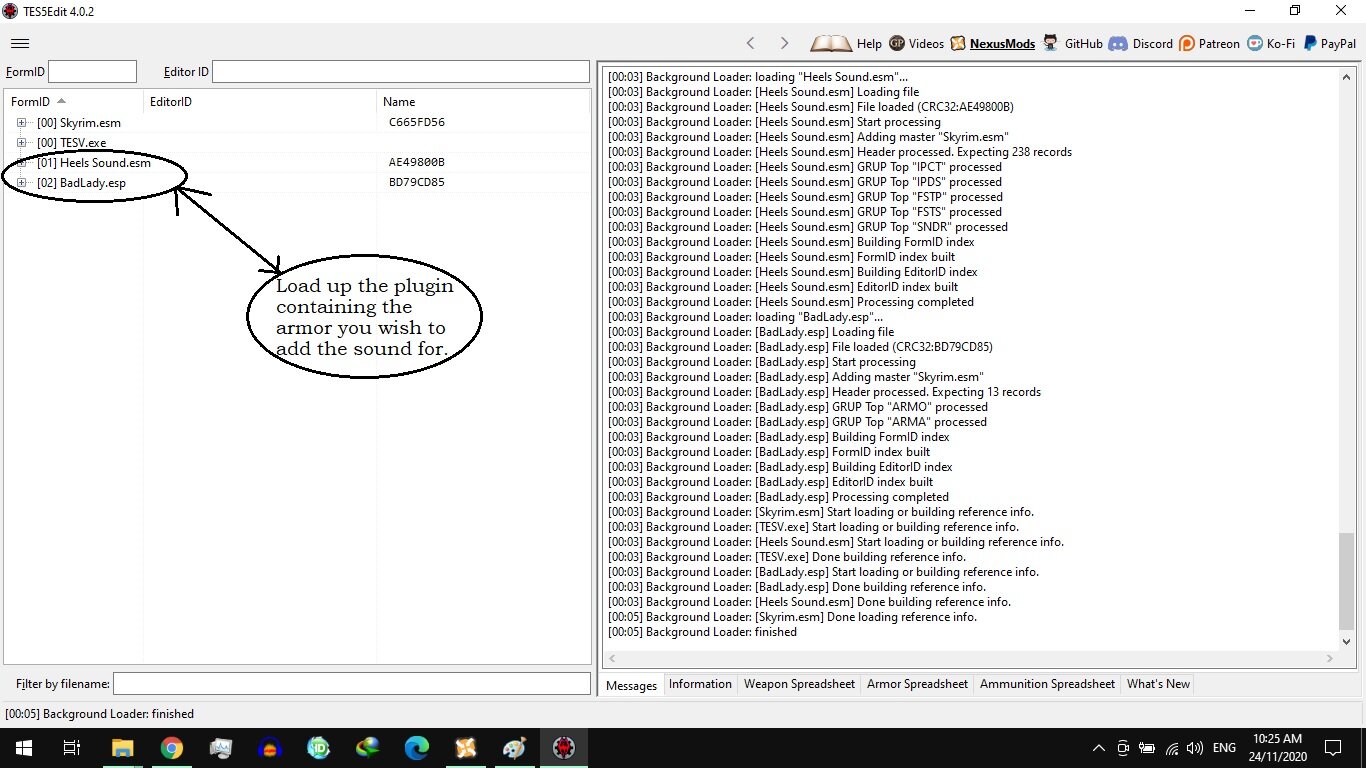Open Google Chrome from the taskbar
This screenshot has height=768, width=1366.
pyautogui.click(x=171, y=747)
